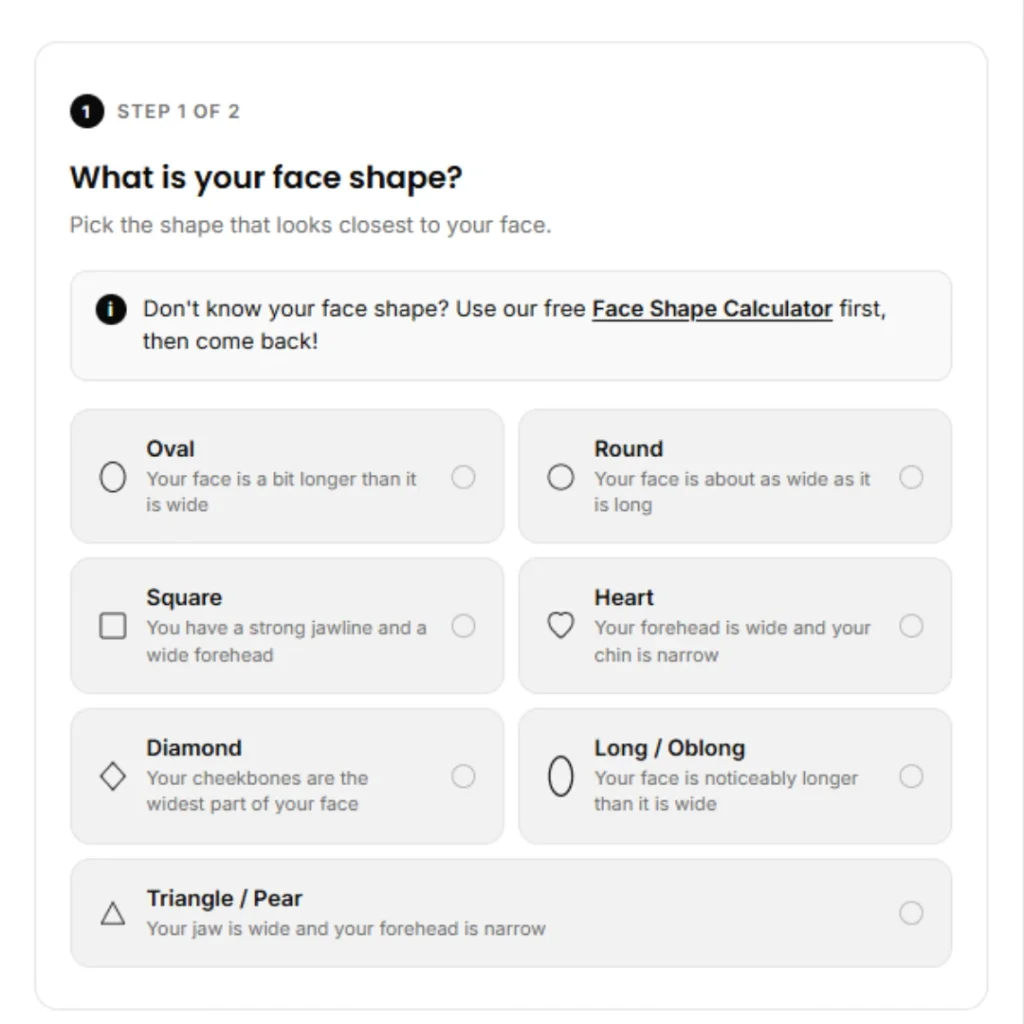The width and height of the screenshot is (1024, 1024).
Task: Select the Triangle / Pear radio button
Action: click(x=911, y=913)
